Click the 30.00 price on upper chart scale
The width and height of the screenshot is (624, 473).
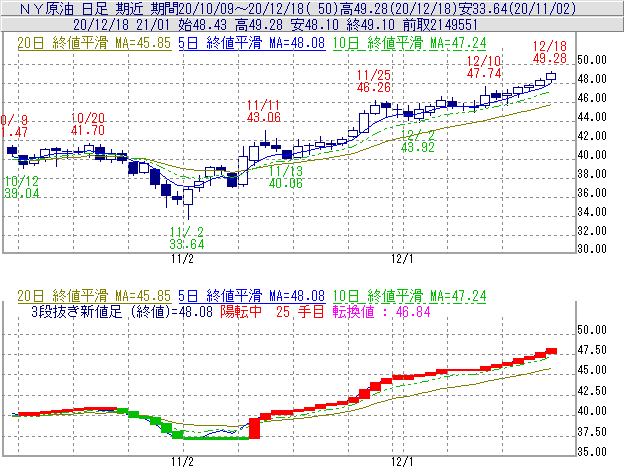592,249
